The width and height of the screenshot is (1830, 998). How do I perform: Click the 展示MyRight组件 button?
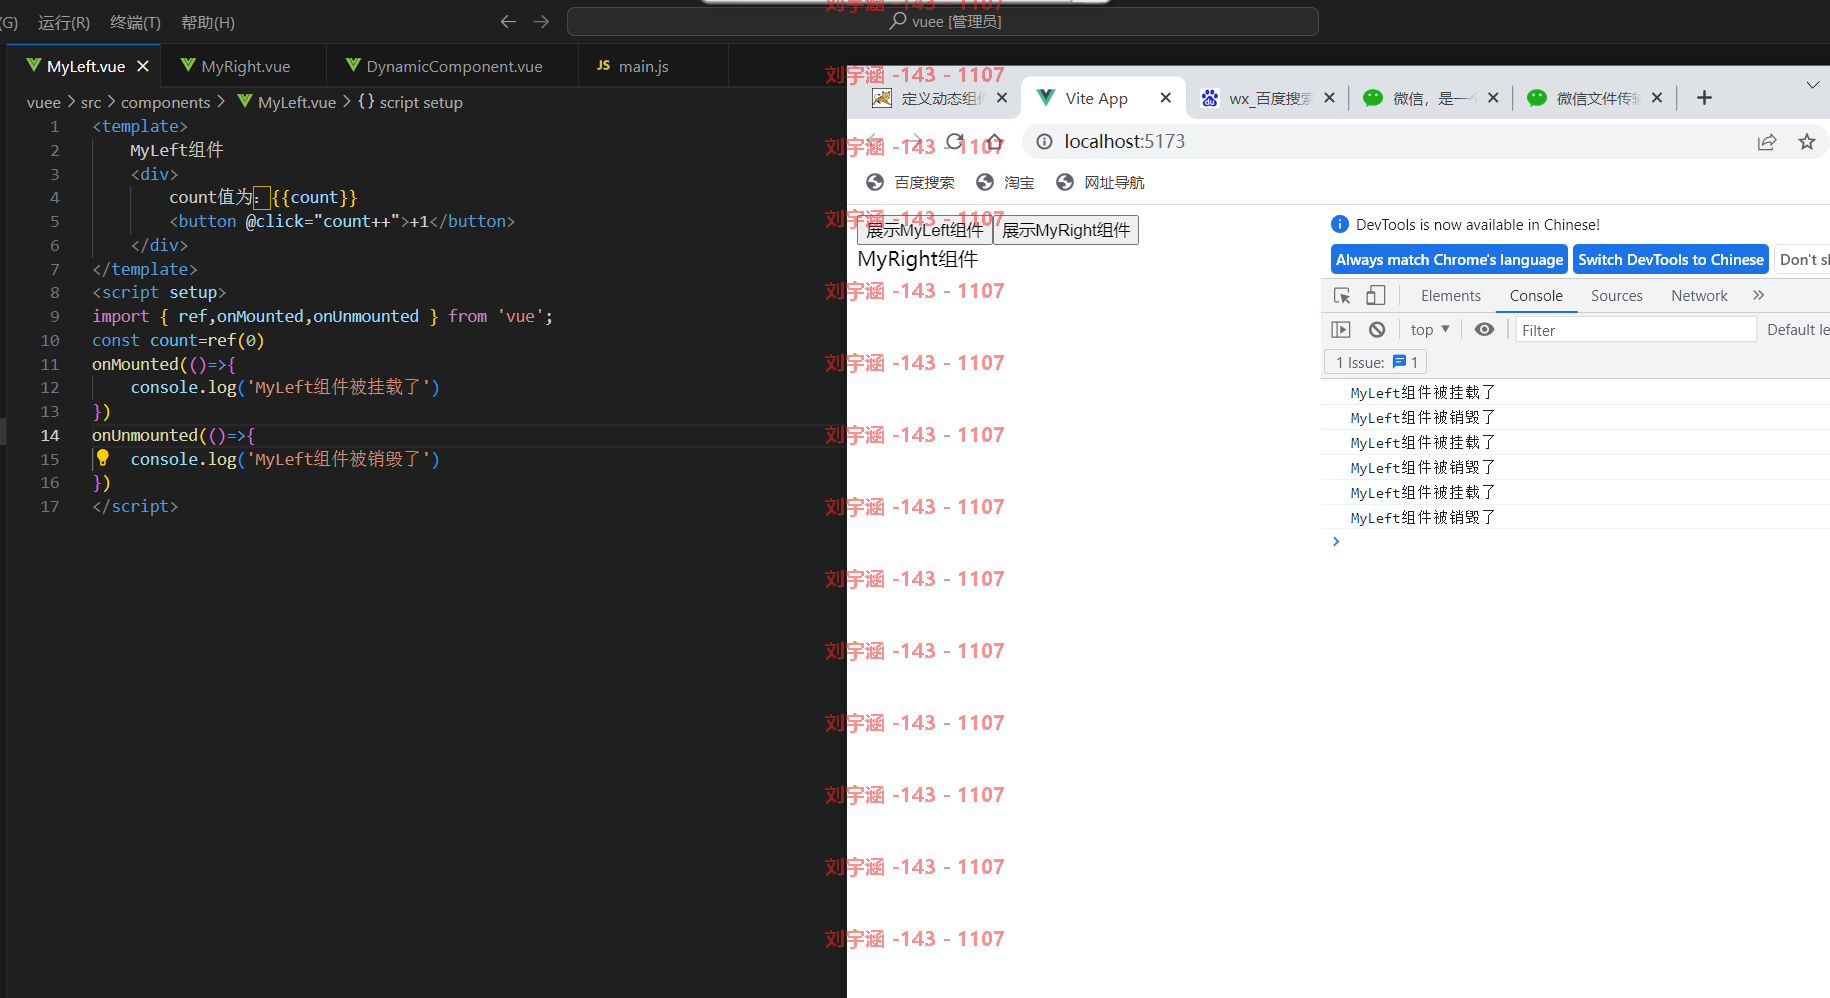coord(1066,230)
